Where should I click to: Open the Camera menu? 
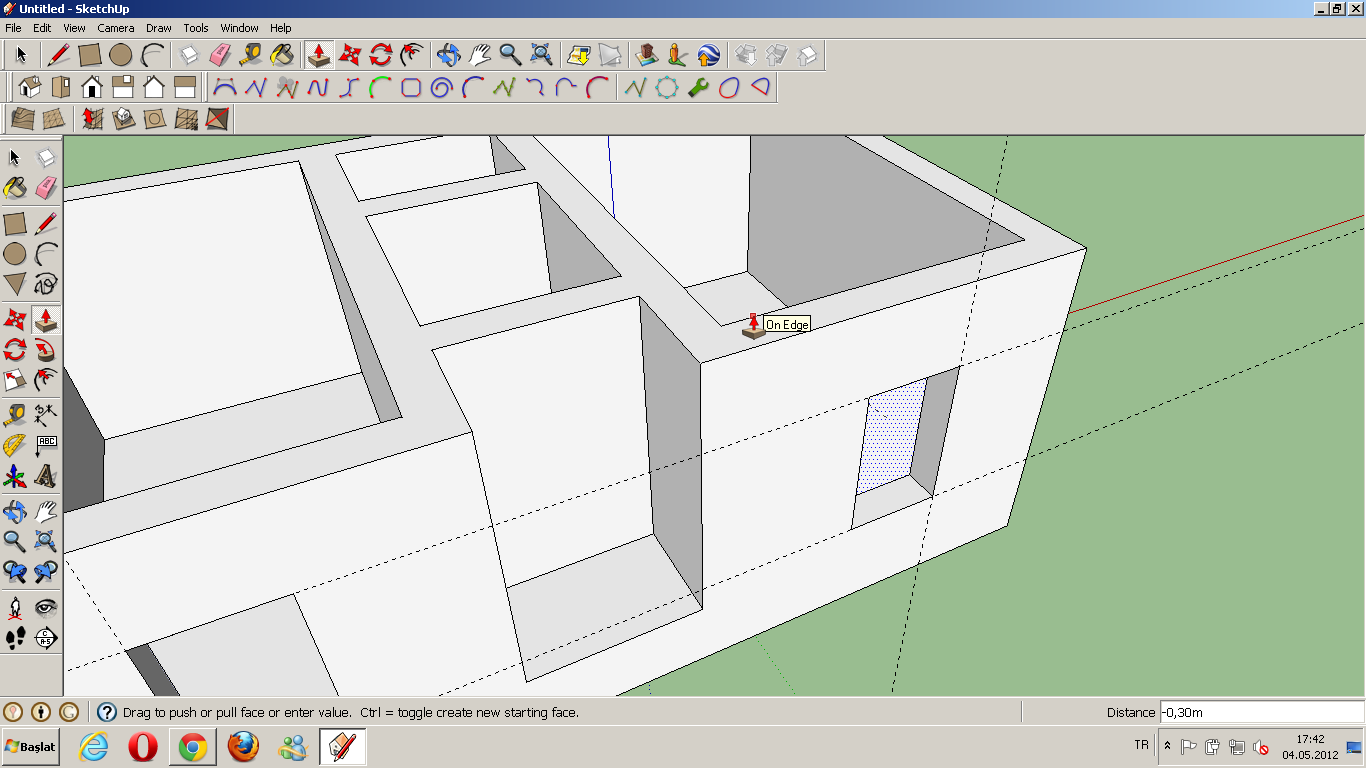pyautogui.click(x=116, y=28)
